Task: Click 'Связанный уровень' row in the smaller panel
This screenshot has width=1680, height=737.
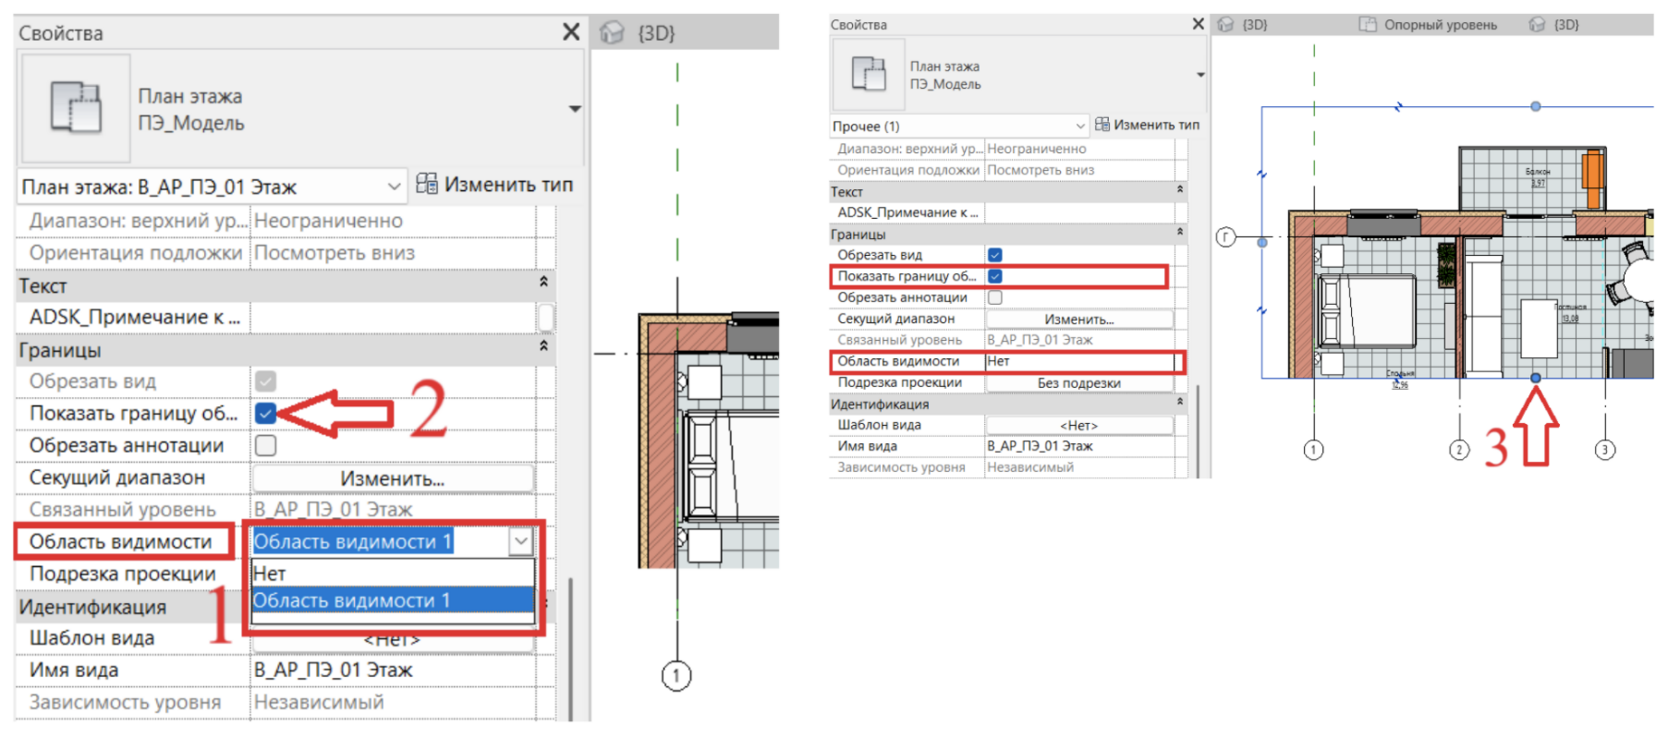Action: click(x=1008, y=340)
